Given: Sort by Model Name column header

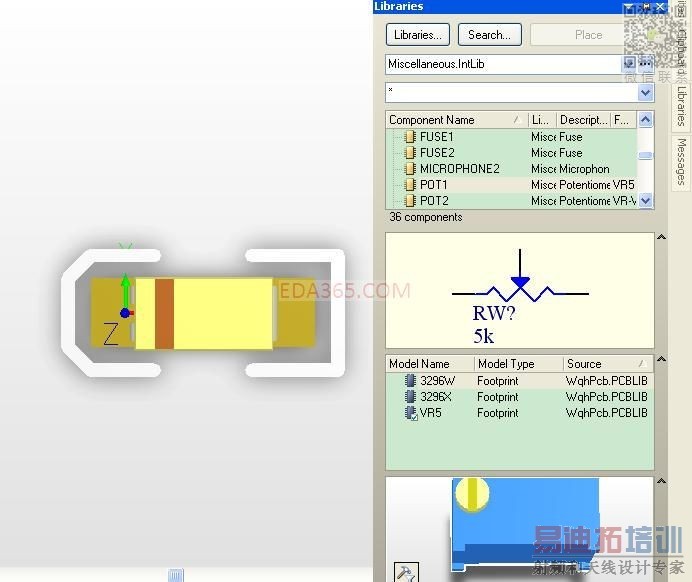Looking at the screenshot, I should [x=430, y=364].
